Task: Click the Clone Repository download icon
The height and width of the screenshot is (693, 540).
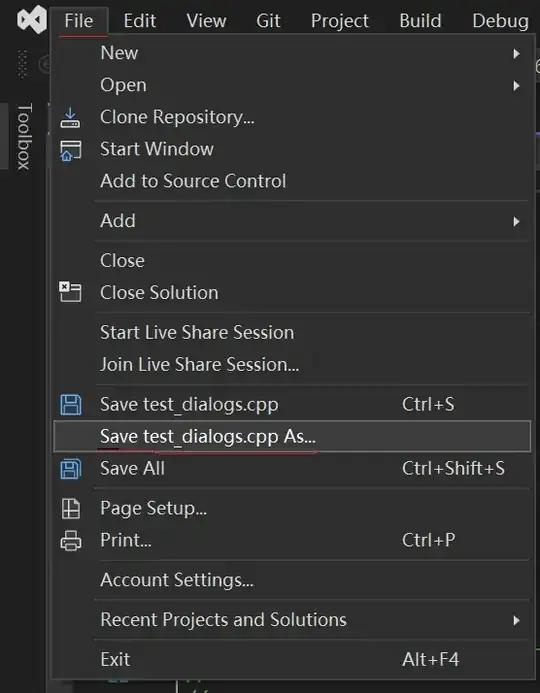Action: [70, 118]
